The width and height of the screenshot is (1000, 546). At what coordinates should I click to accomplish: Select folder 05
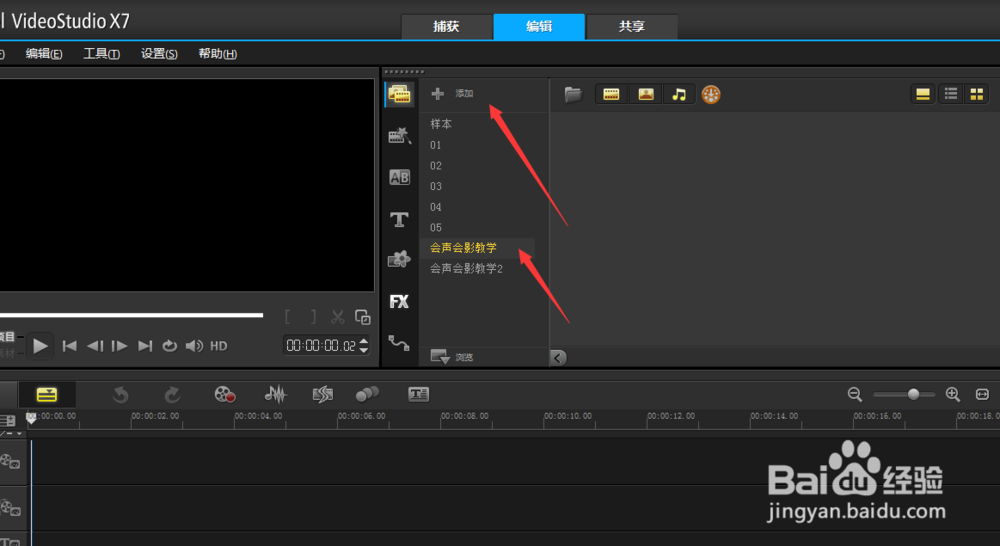click(436, 228)
